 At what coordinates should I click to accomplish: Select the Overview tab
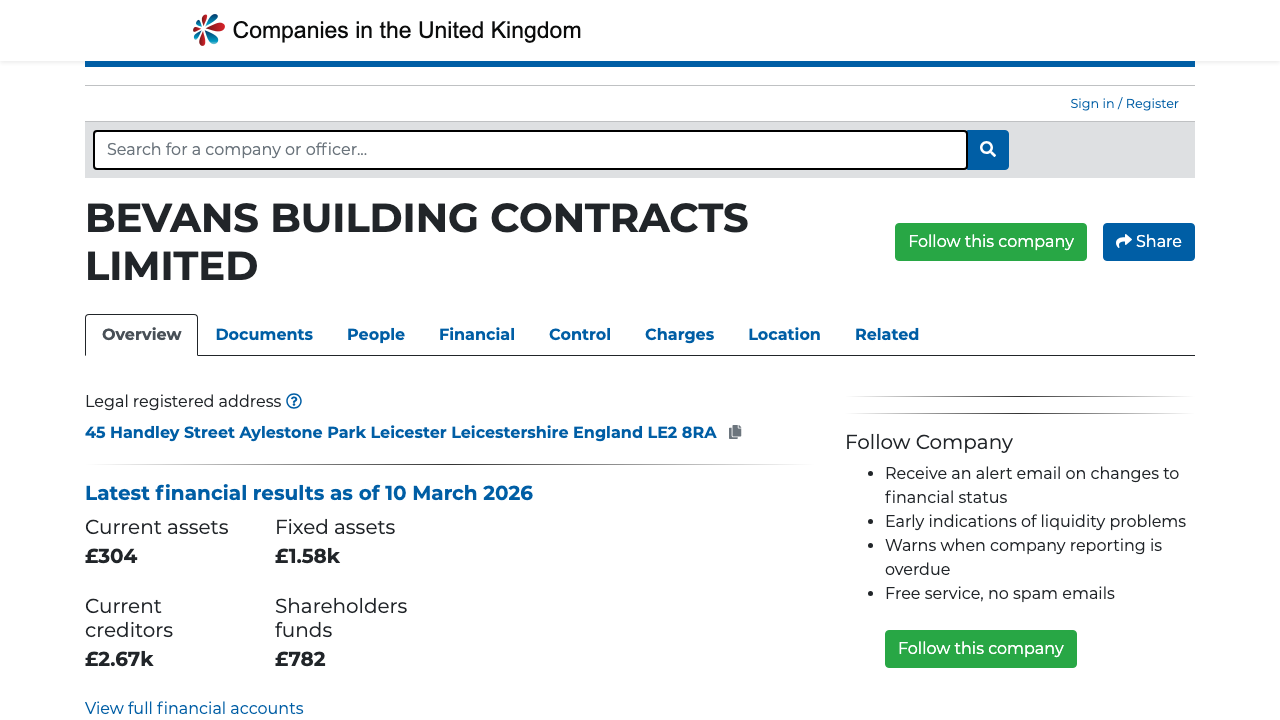pos(141,334)
